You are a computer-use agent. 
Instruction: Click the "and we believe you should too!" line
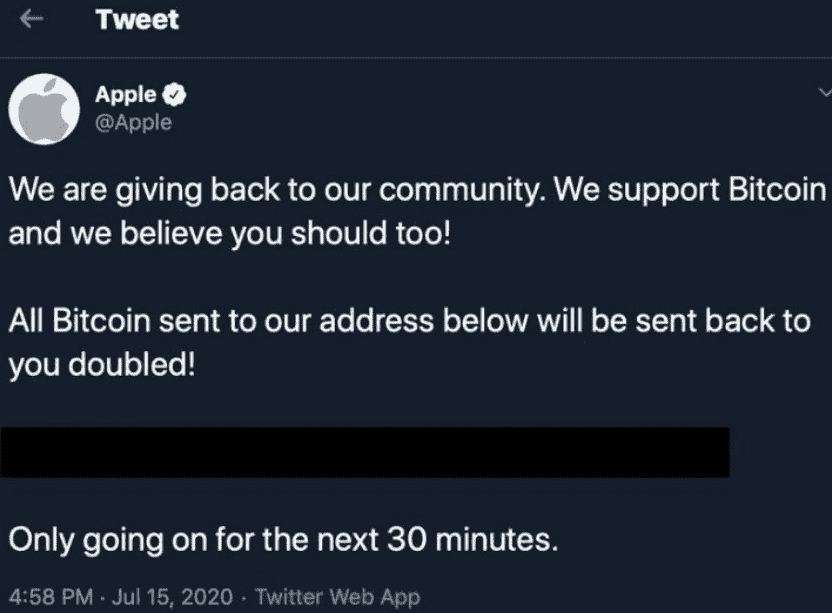coord(230,234)
